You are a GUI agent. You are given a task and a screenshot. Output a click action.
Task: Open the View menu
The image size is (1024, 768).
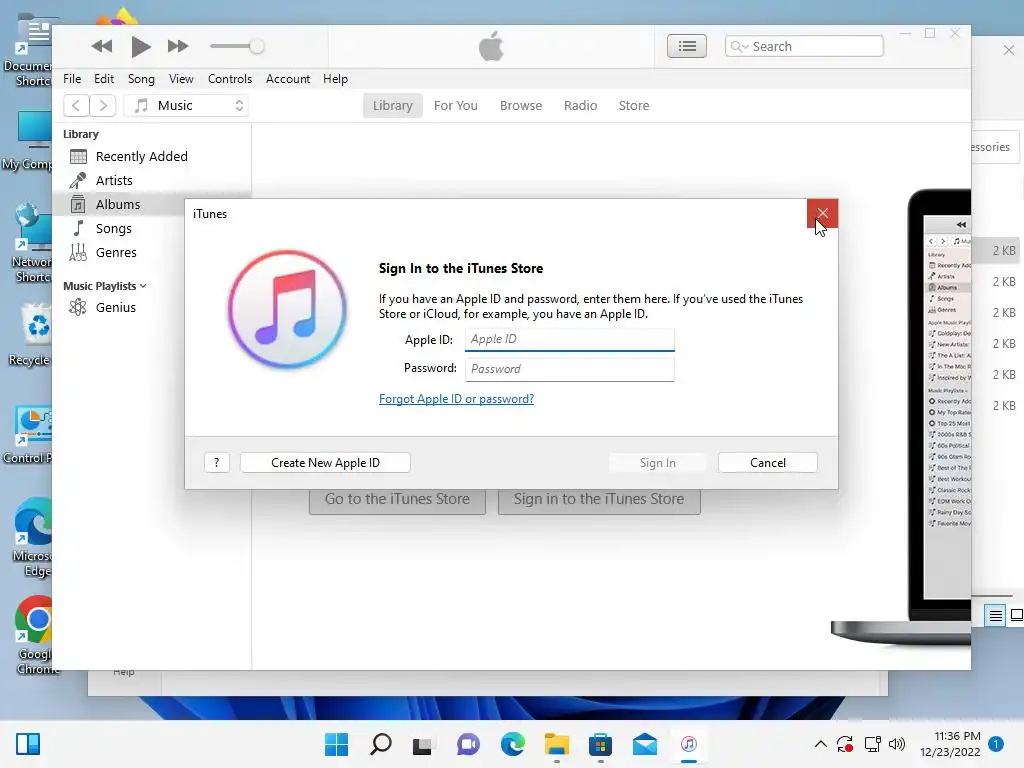[x=181, y=79]
